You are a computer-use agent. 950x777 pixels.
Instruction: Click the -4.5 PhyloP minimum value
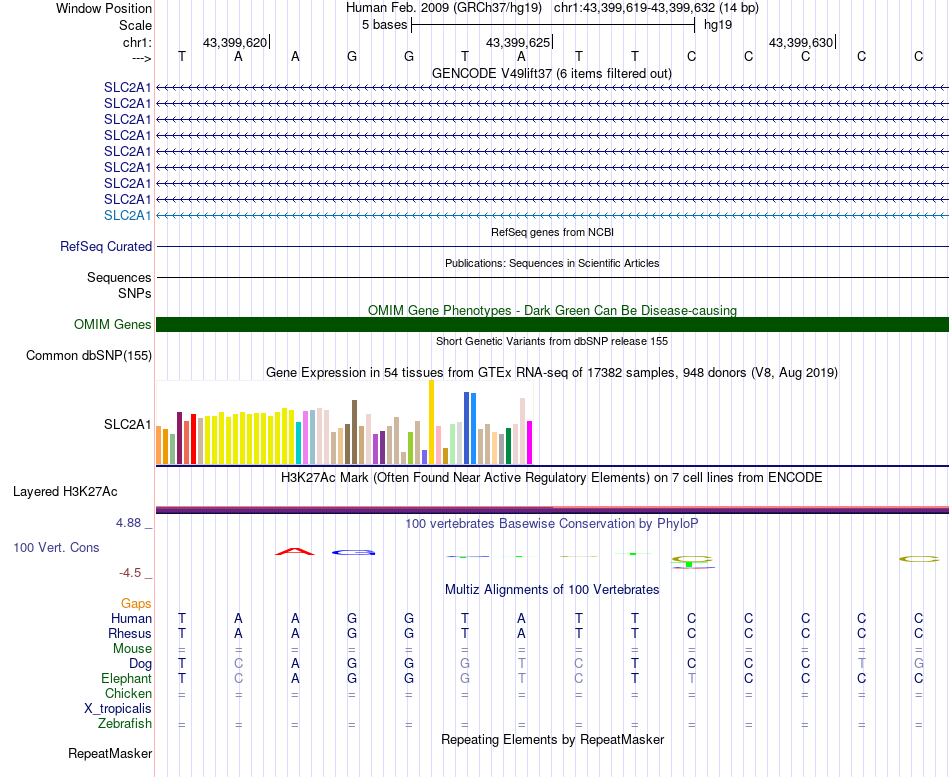[130, 573]
